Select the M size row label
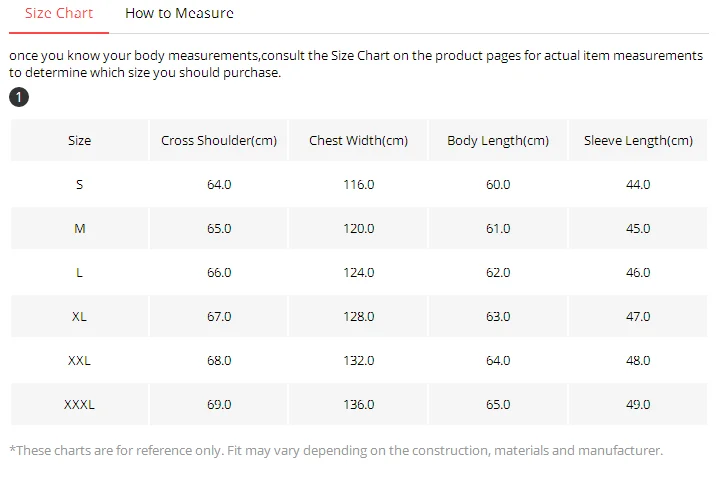 click(80, 229)
